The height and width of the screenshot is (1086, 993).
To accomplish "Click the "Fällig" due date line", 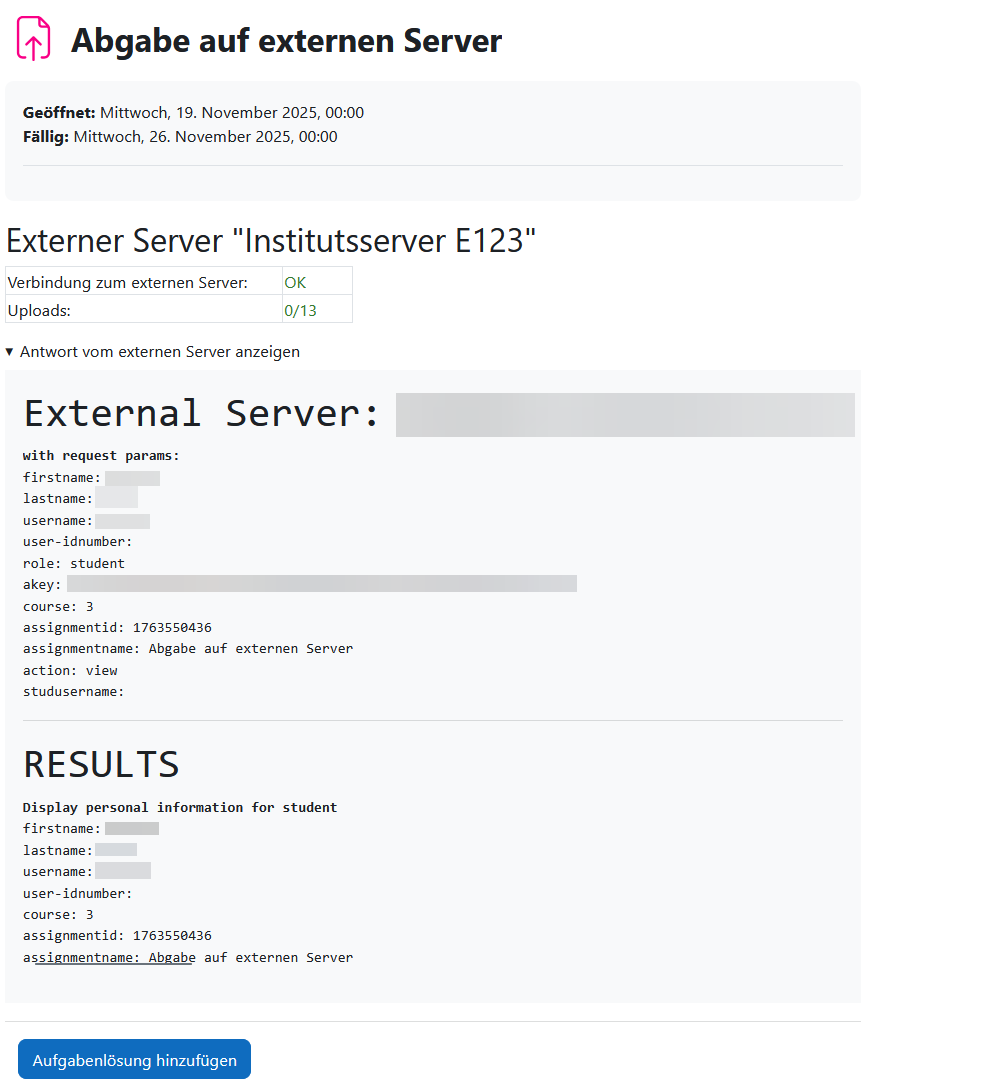I will pyautogui.click(x=180, y=137).
